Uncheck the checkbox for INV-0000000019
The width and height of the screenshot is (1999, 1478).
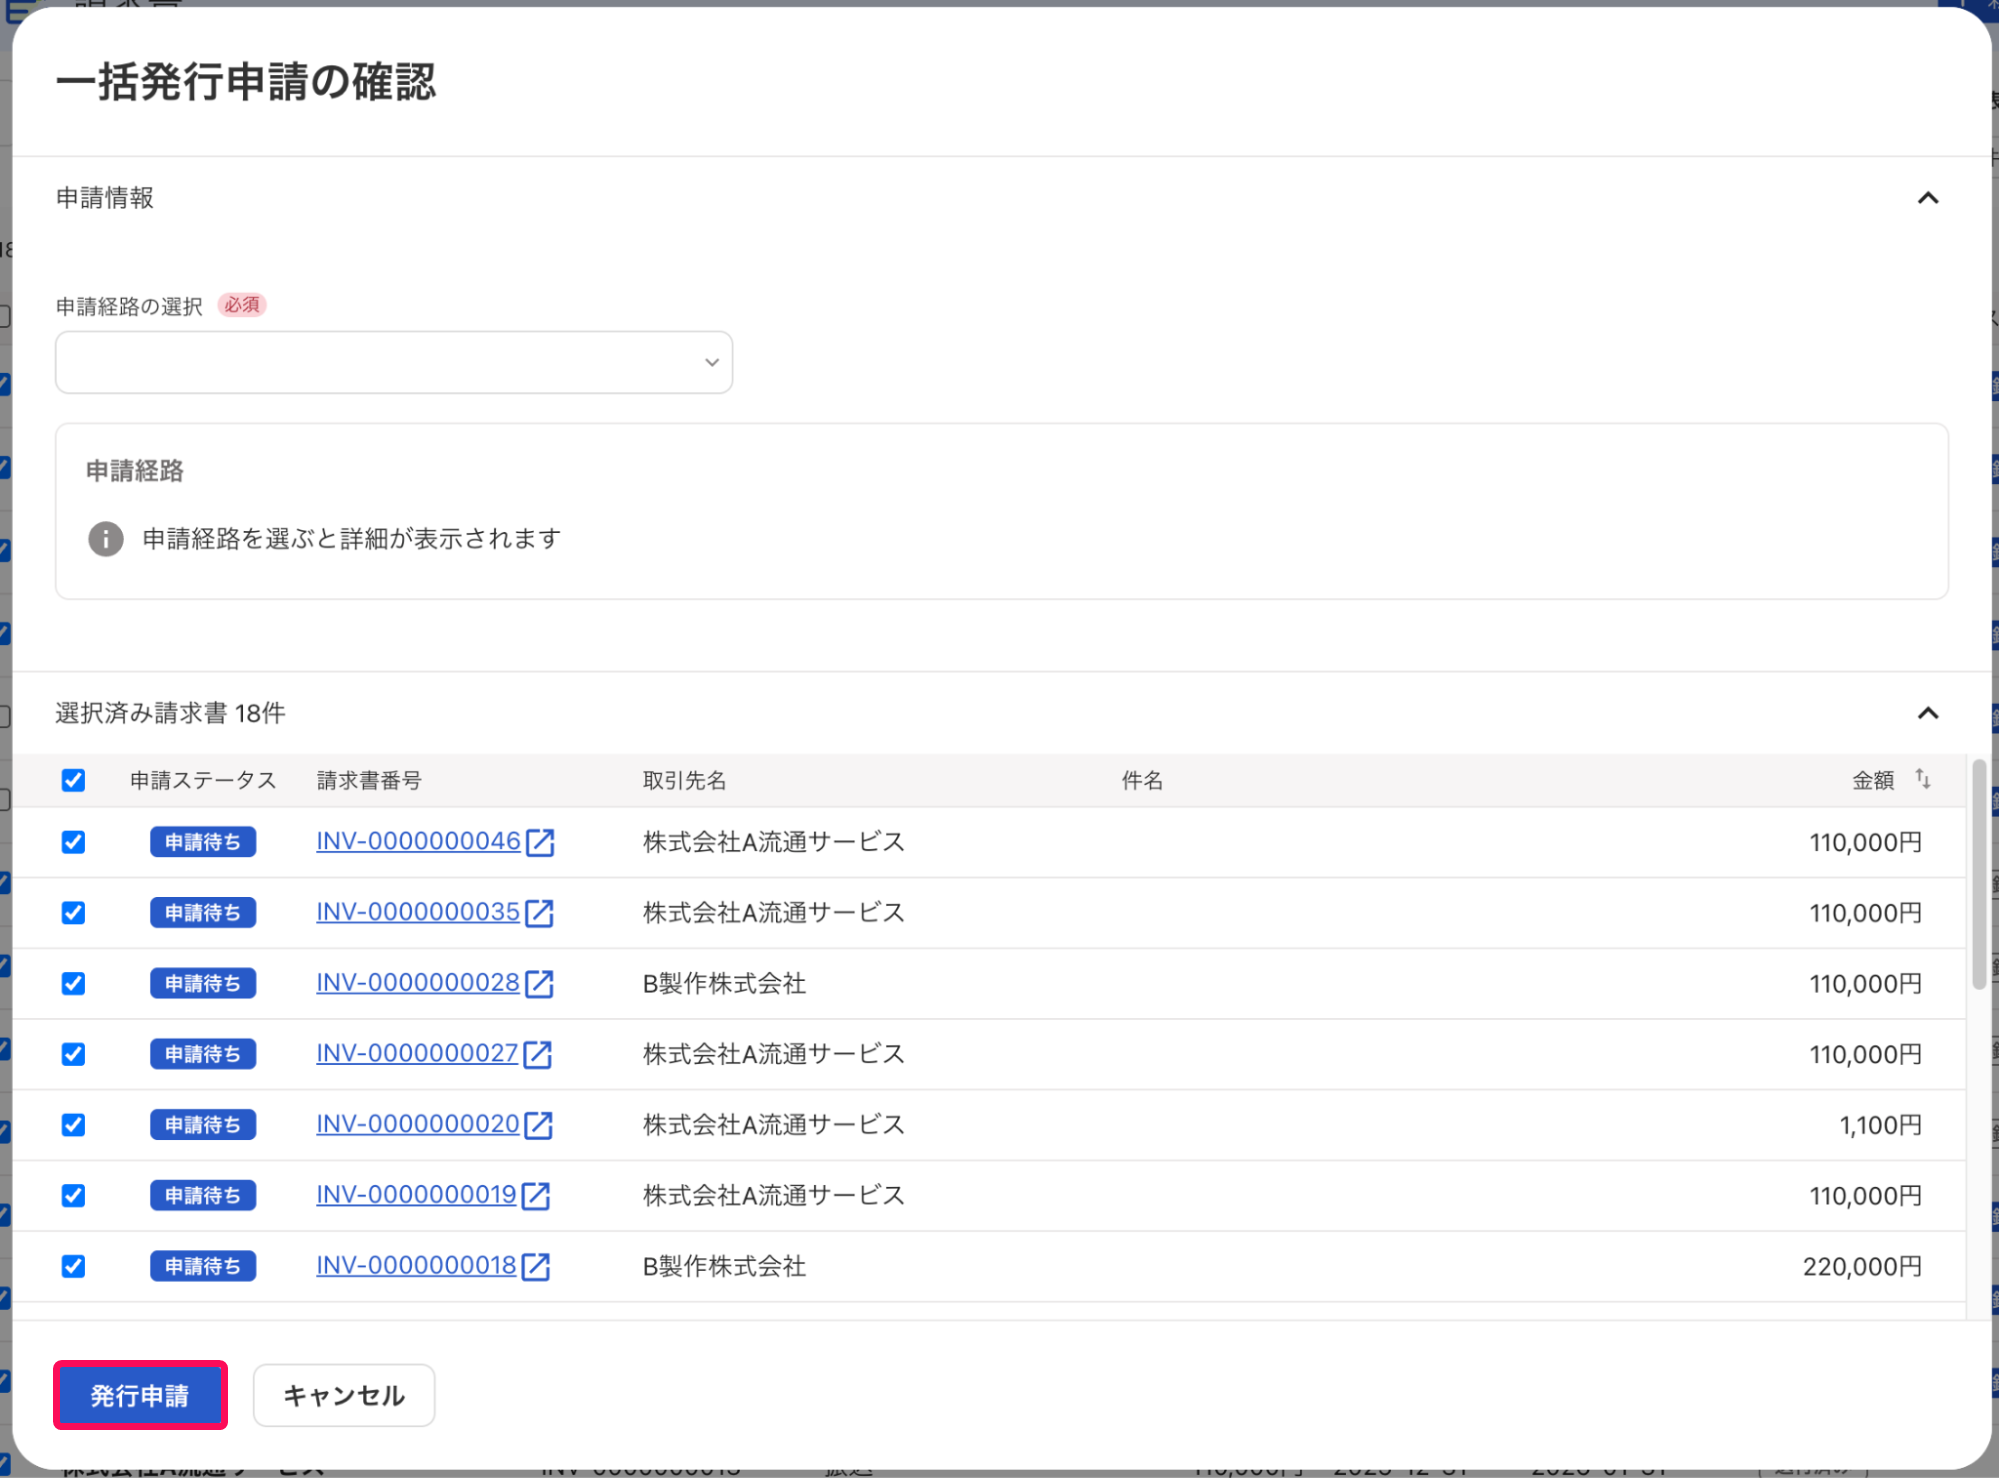[73, 1196]
